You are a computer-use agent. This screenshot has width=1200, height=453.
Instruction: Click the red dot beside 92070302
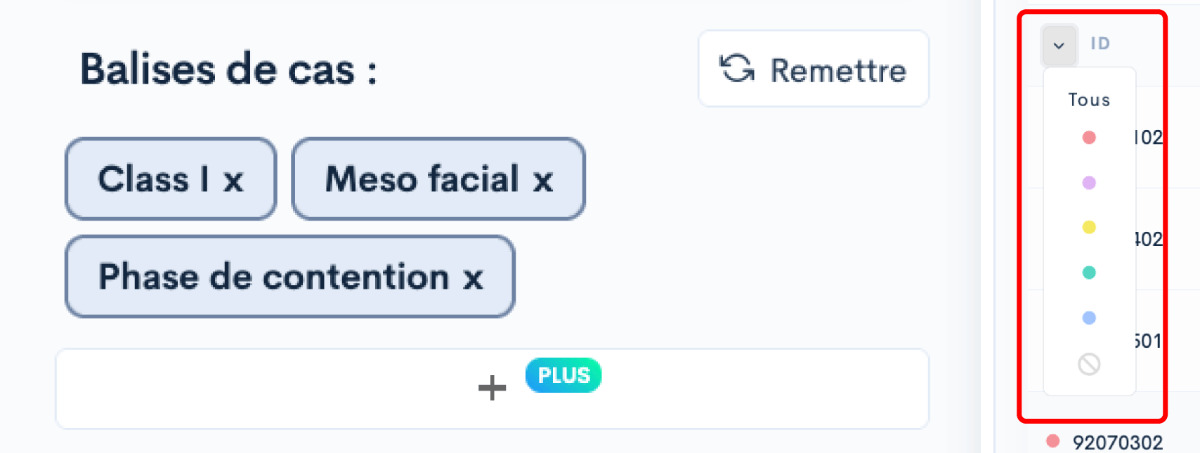tap(1053, 441)
